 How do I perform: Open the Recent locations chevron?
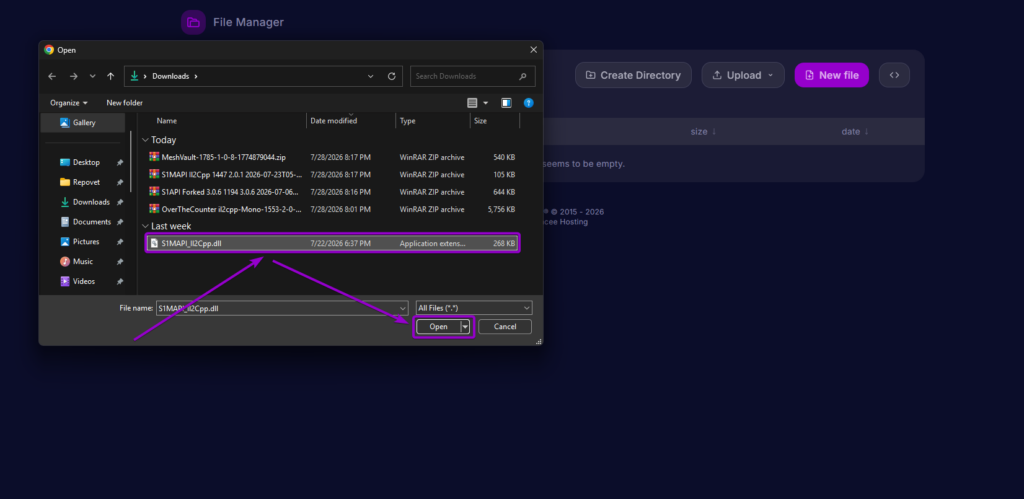pos(92,76)
